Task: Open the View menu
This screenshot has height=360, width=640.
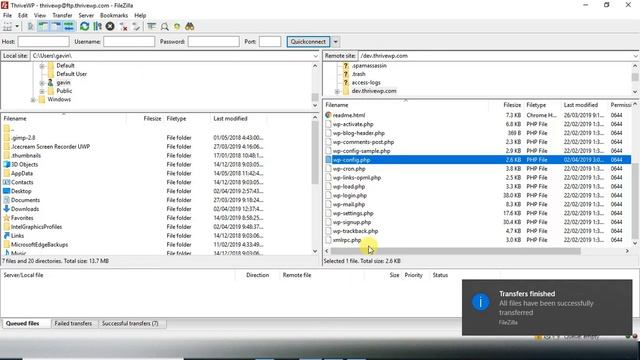Action: (x=40, y=15)
